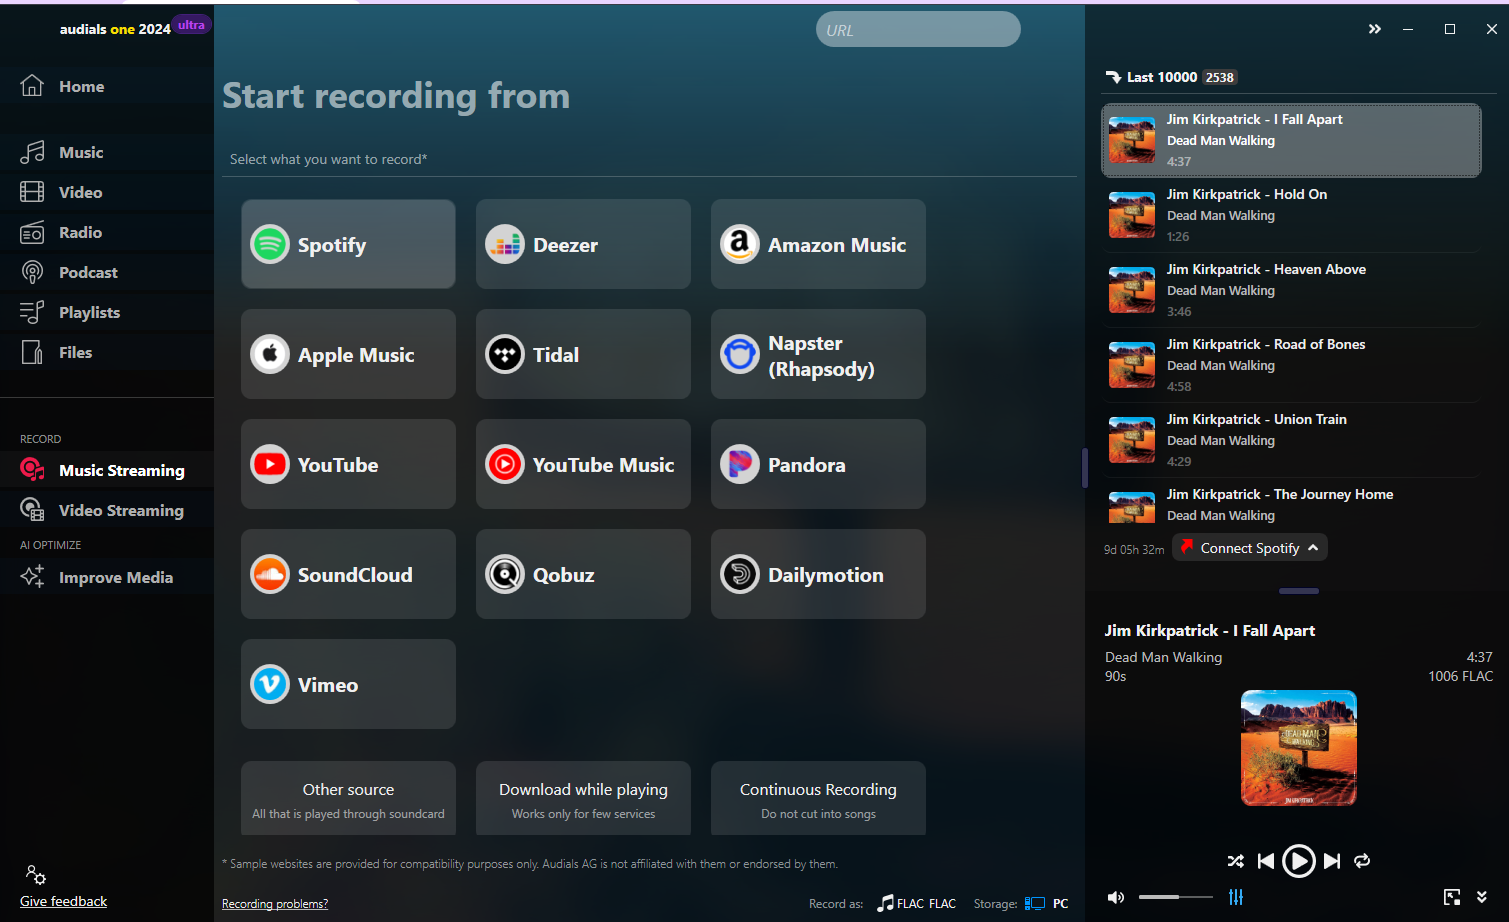This screenshot has width=1509, height=922.
Task: Open the Last 10000 list selector
Action: click(1171, 77)
